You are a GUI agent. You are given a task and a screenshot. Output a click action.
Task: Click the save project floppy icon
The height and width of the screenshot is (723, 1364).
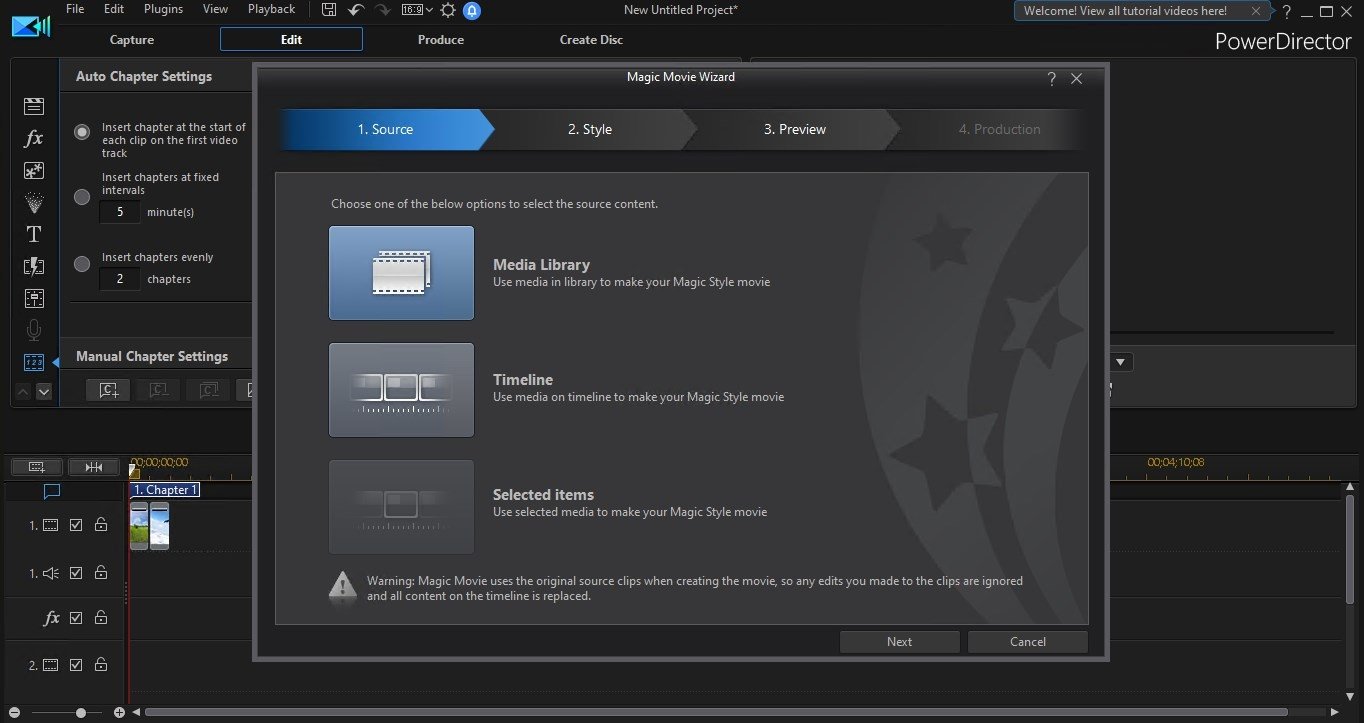pyautogui.click(x=329, y=10)
